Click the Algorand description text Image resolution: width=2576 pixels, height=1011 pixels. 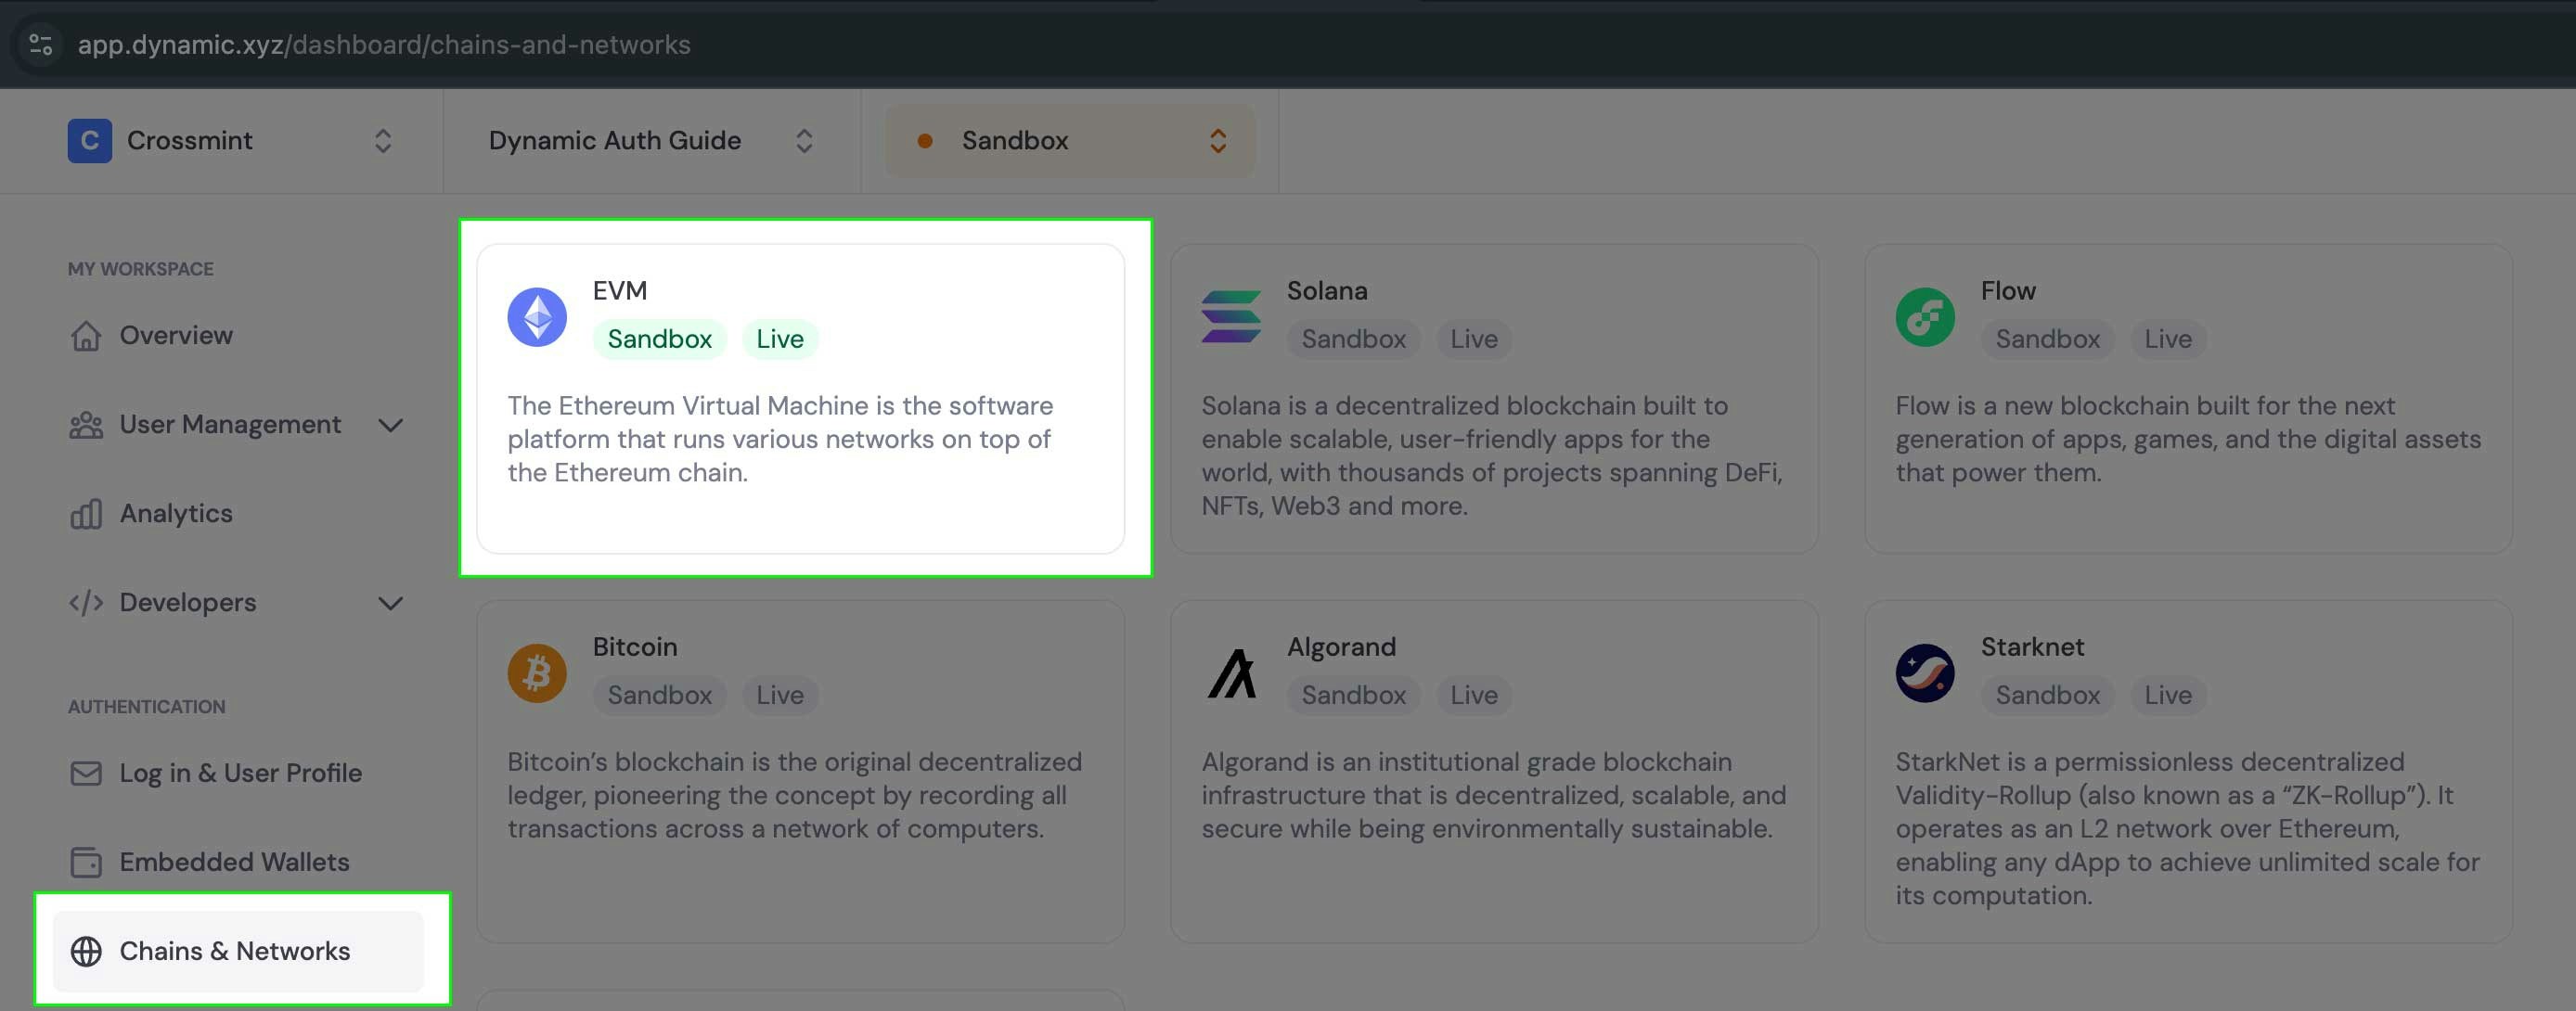[1494, 795]
